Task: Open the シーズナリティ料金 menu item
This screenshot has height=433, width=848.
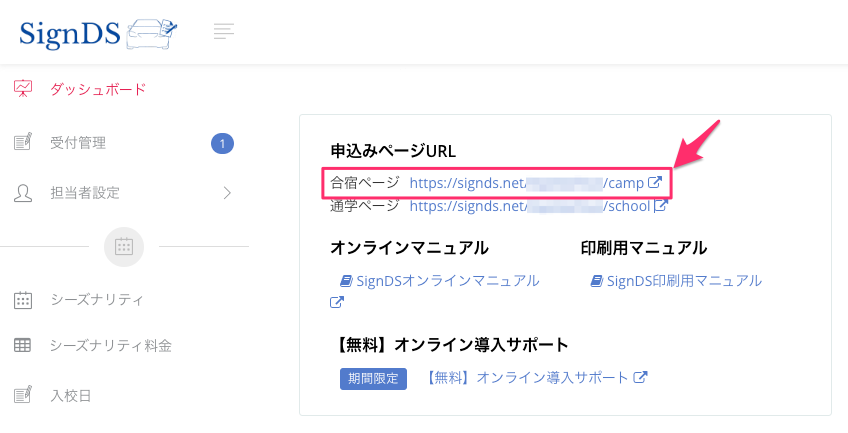Action: (x=110, y=346)
